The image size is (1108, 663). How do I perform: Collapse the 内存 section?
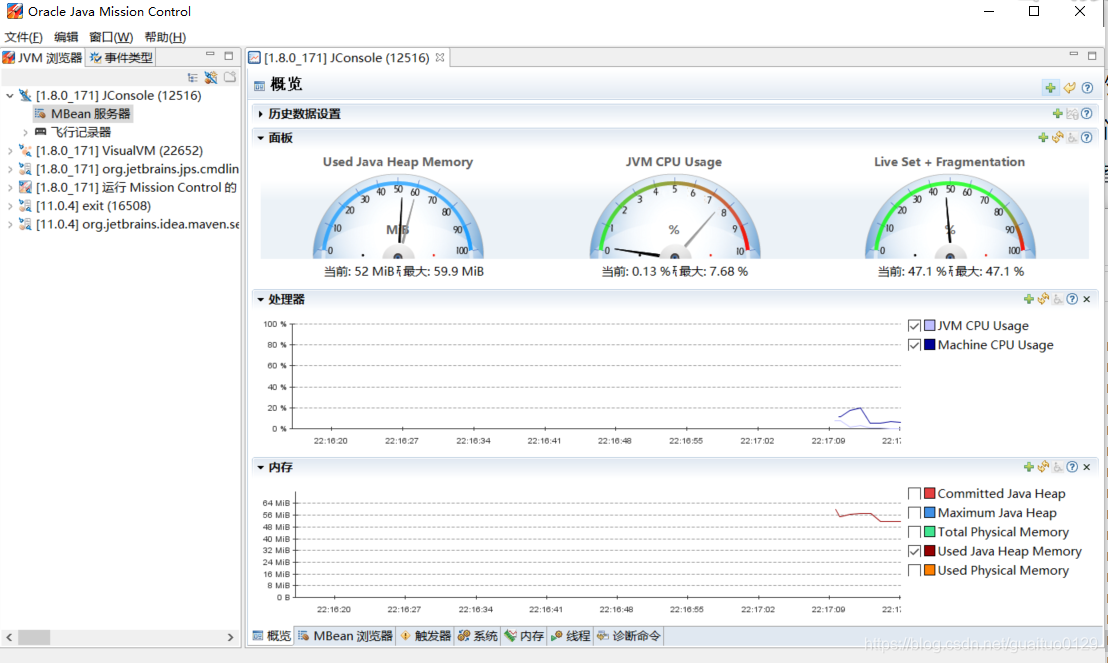[261, 467]
